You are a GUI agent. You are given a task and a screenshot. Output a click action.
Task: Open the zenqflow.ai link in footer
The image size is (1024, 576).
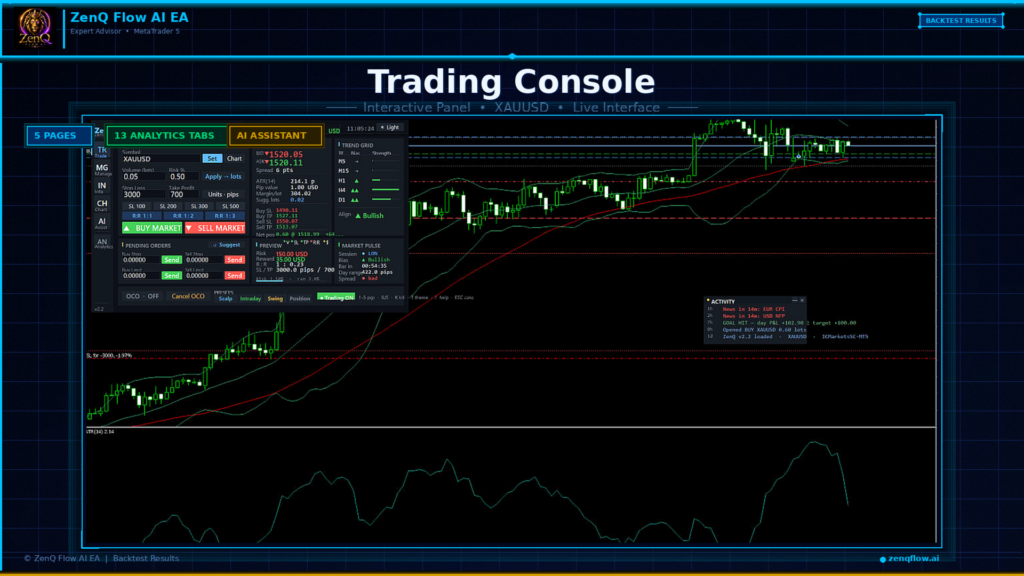click(x=909, y=558)
